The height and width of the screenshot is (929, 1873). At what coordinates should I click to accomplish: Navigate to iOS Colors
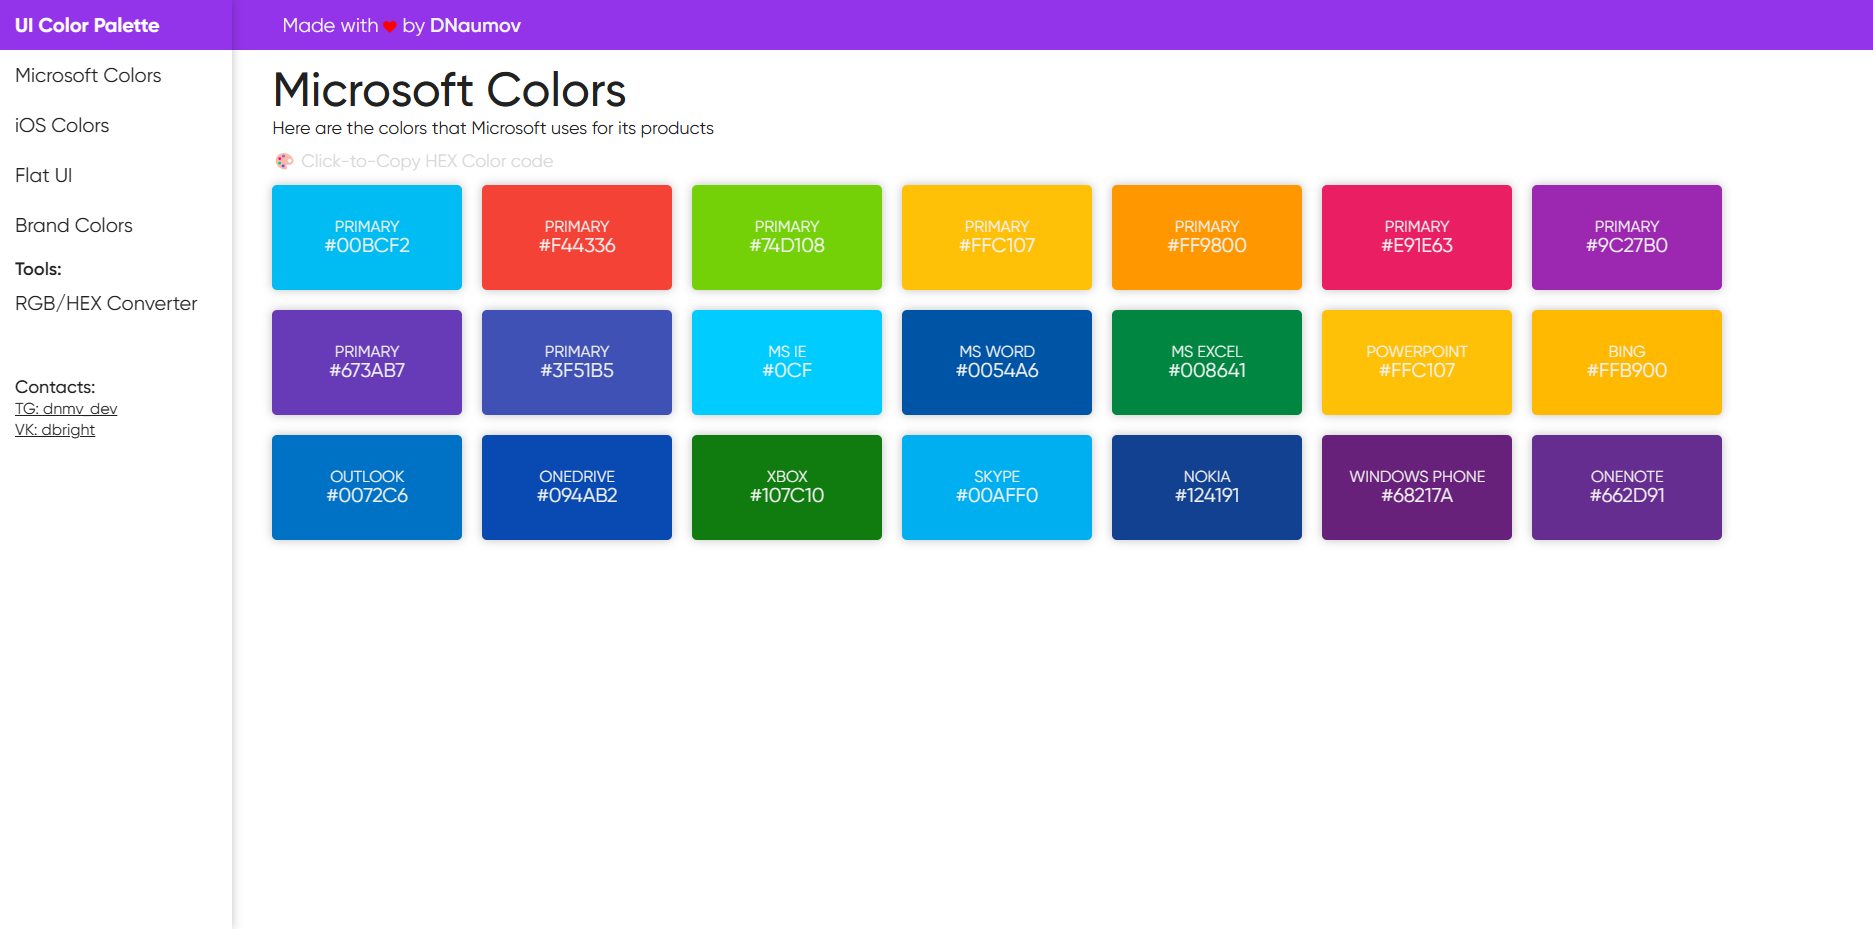(x=62, y=125)
